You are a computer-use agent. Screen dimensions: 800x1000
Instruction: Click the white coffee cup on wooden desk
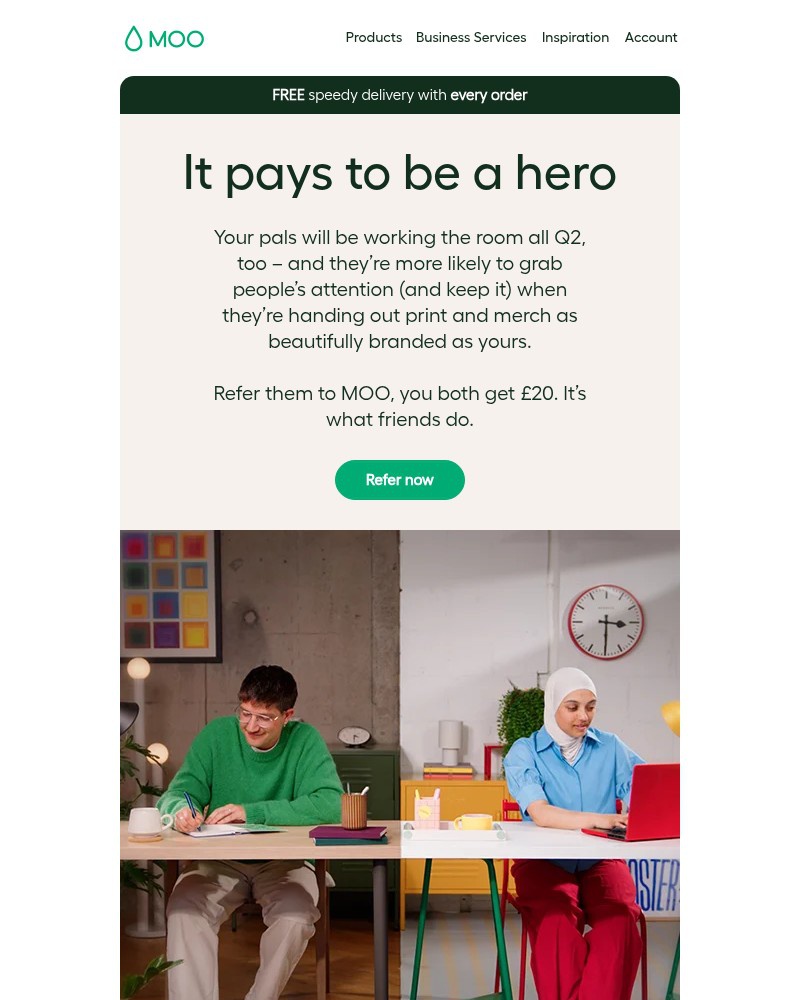coord(148,822)
